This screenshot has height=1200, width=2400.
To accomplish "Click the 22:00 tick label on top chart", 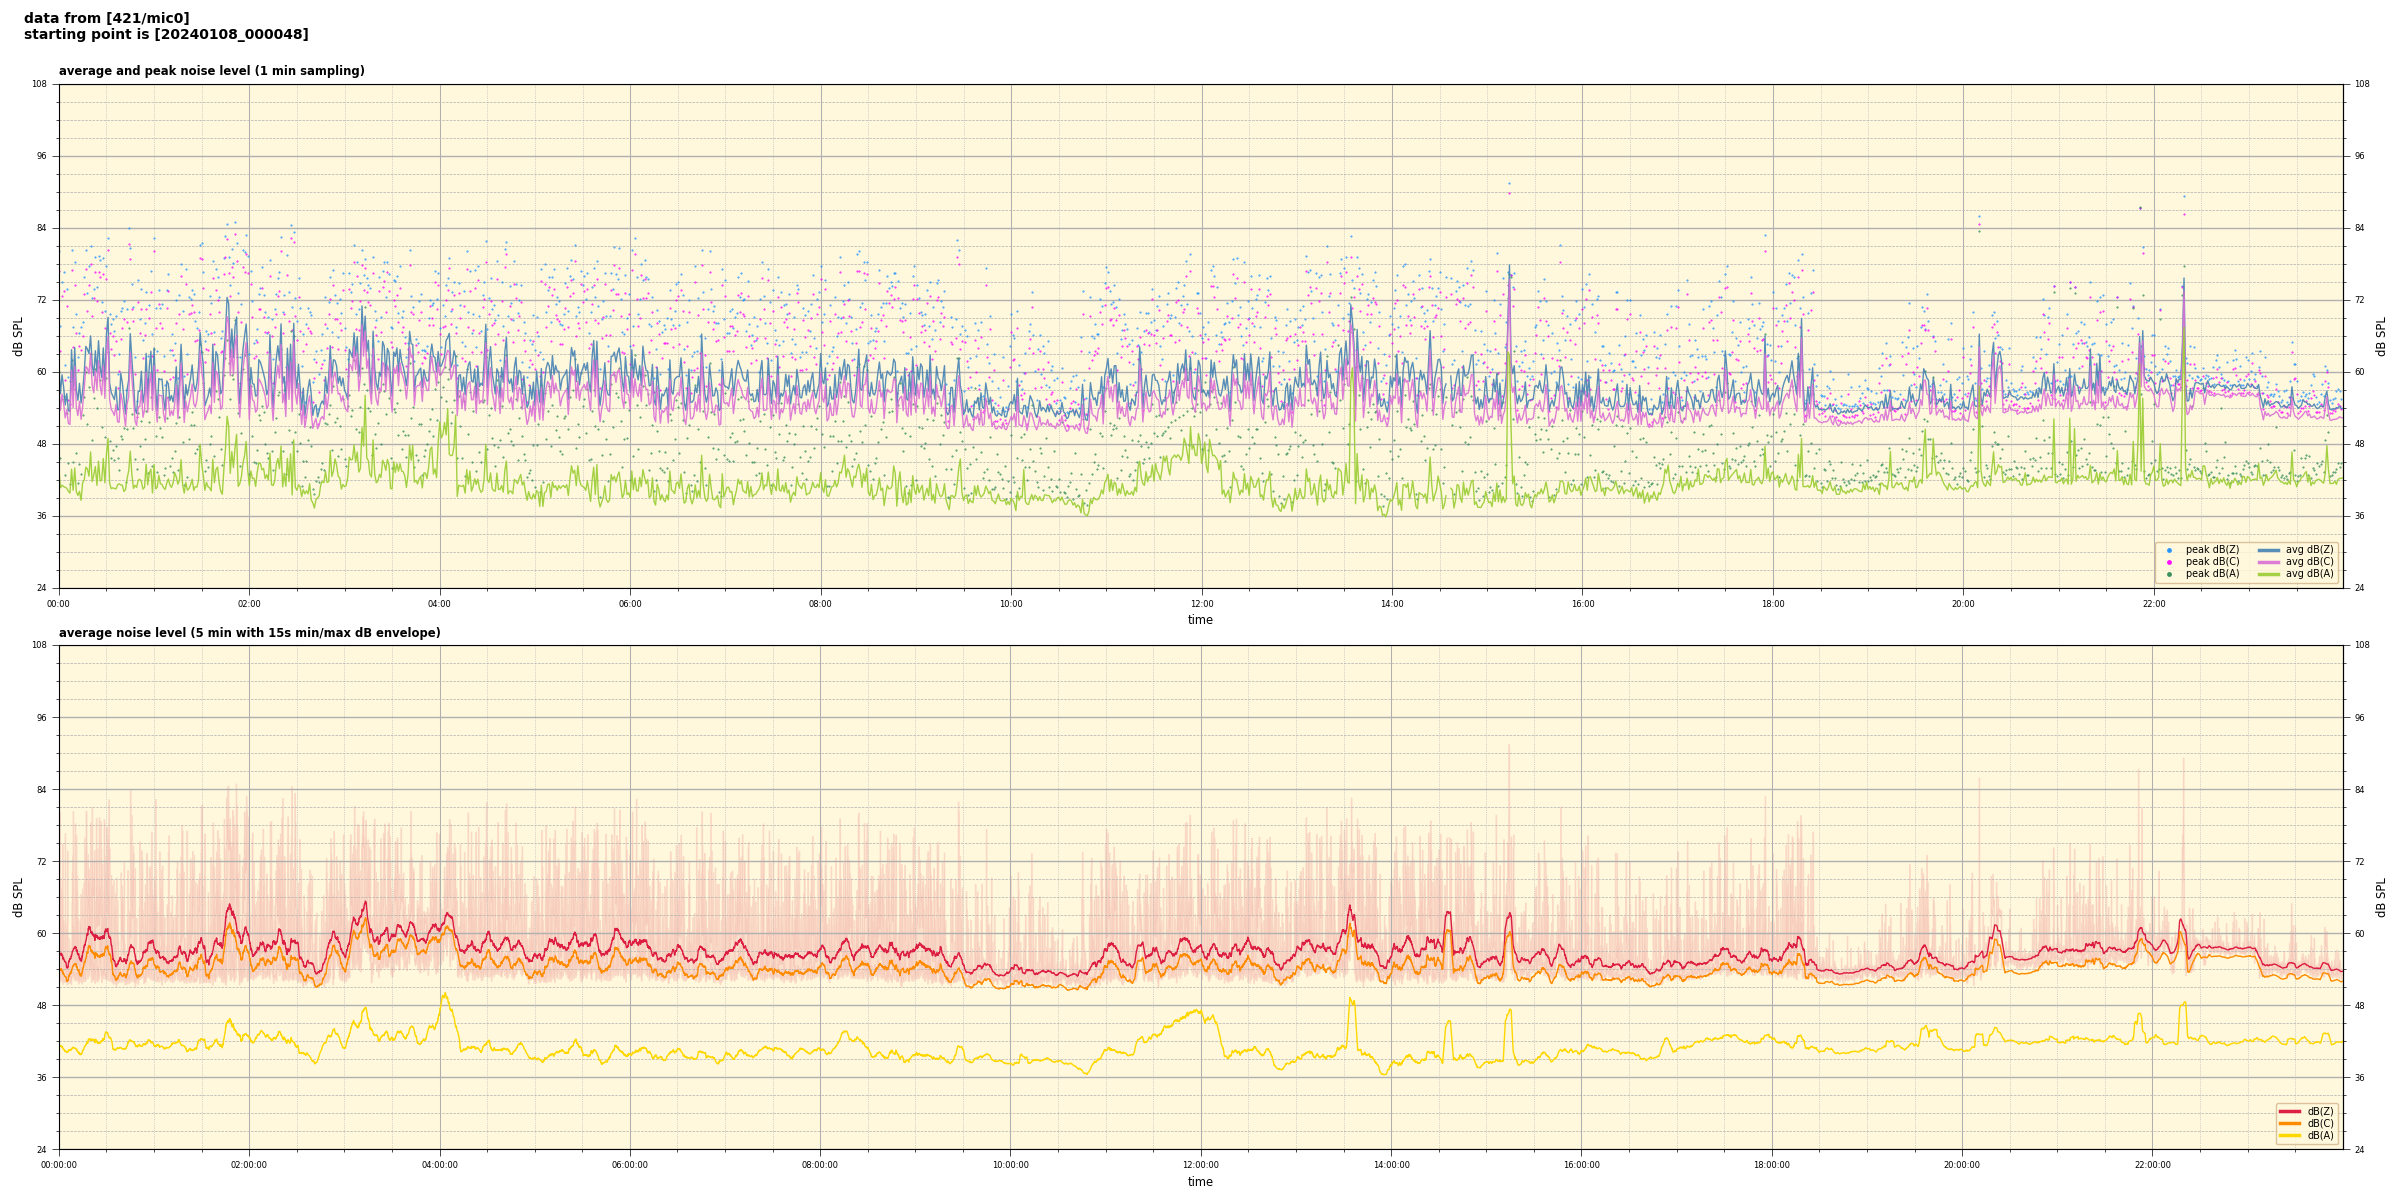I will (x=2153, y=604).
